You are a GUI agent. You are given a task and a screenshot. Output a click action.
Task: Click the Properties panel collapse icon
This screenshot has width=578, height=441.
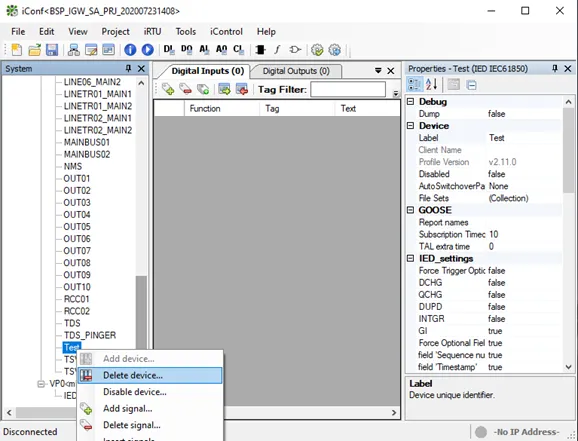471,85
